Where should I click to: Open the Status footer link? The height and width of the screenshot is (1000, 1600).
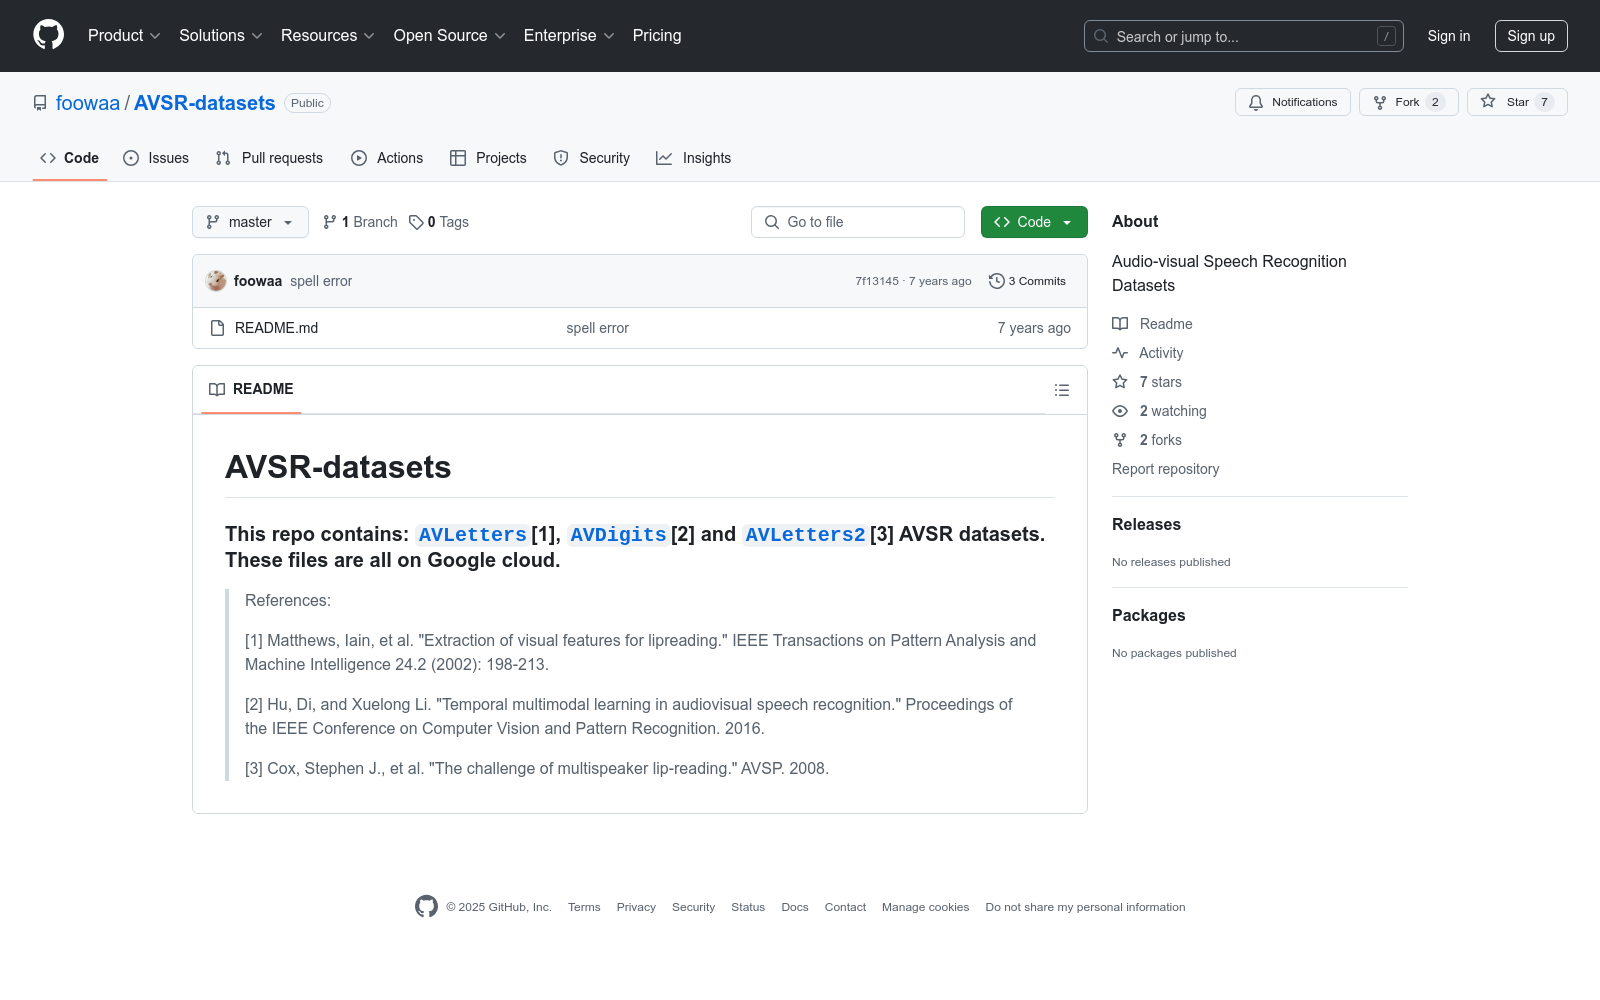tap(748, 907)
